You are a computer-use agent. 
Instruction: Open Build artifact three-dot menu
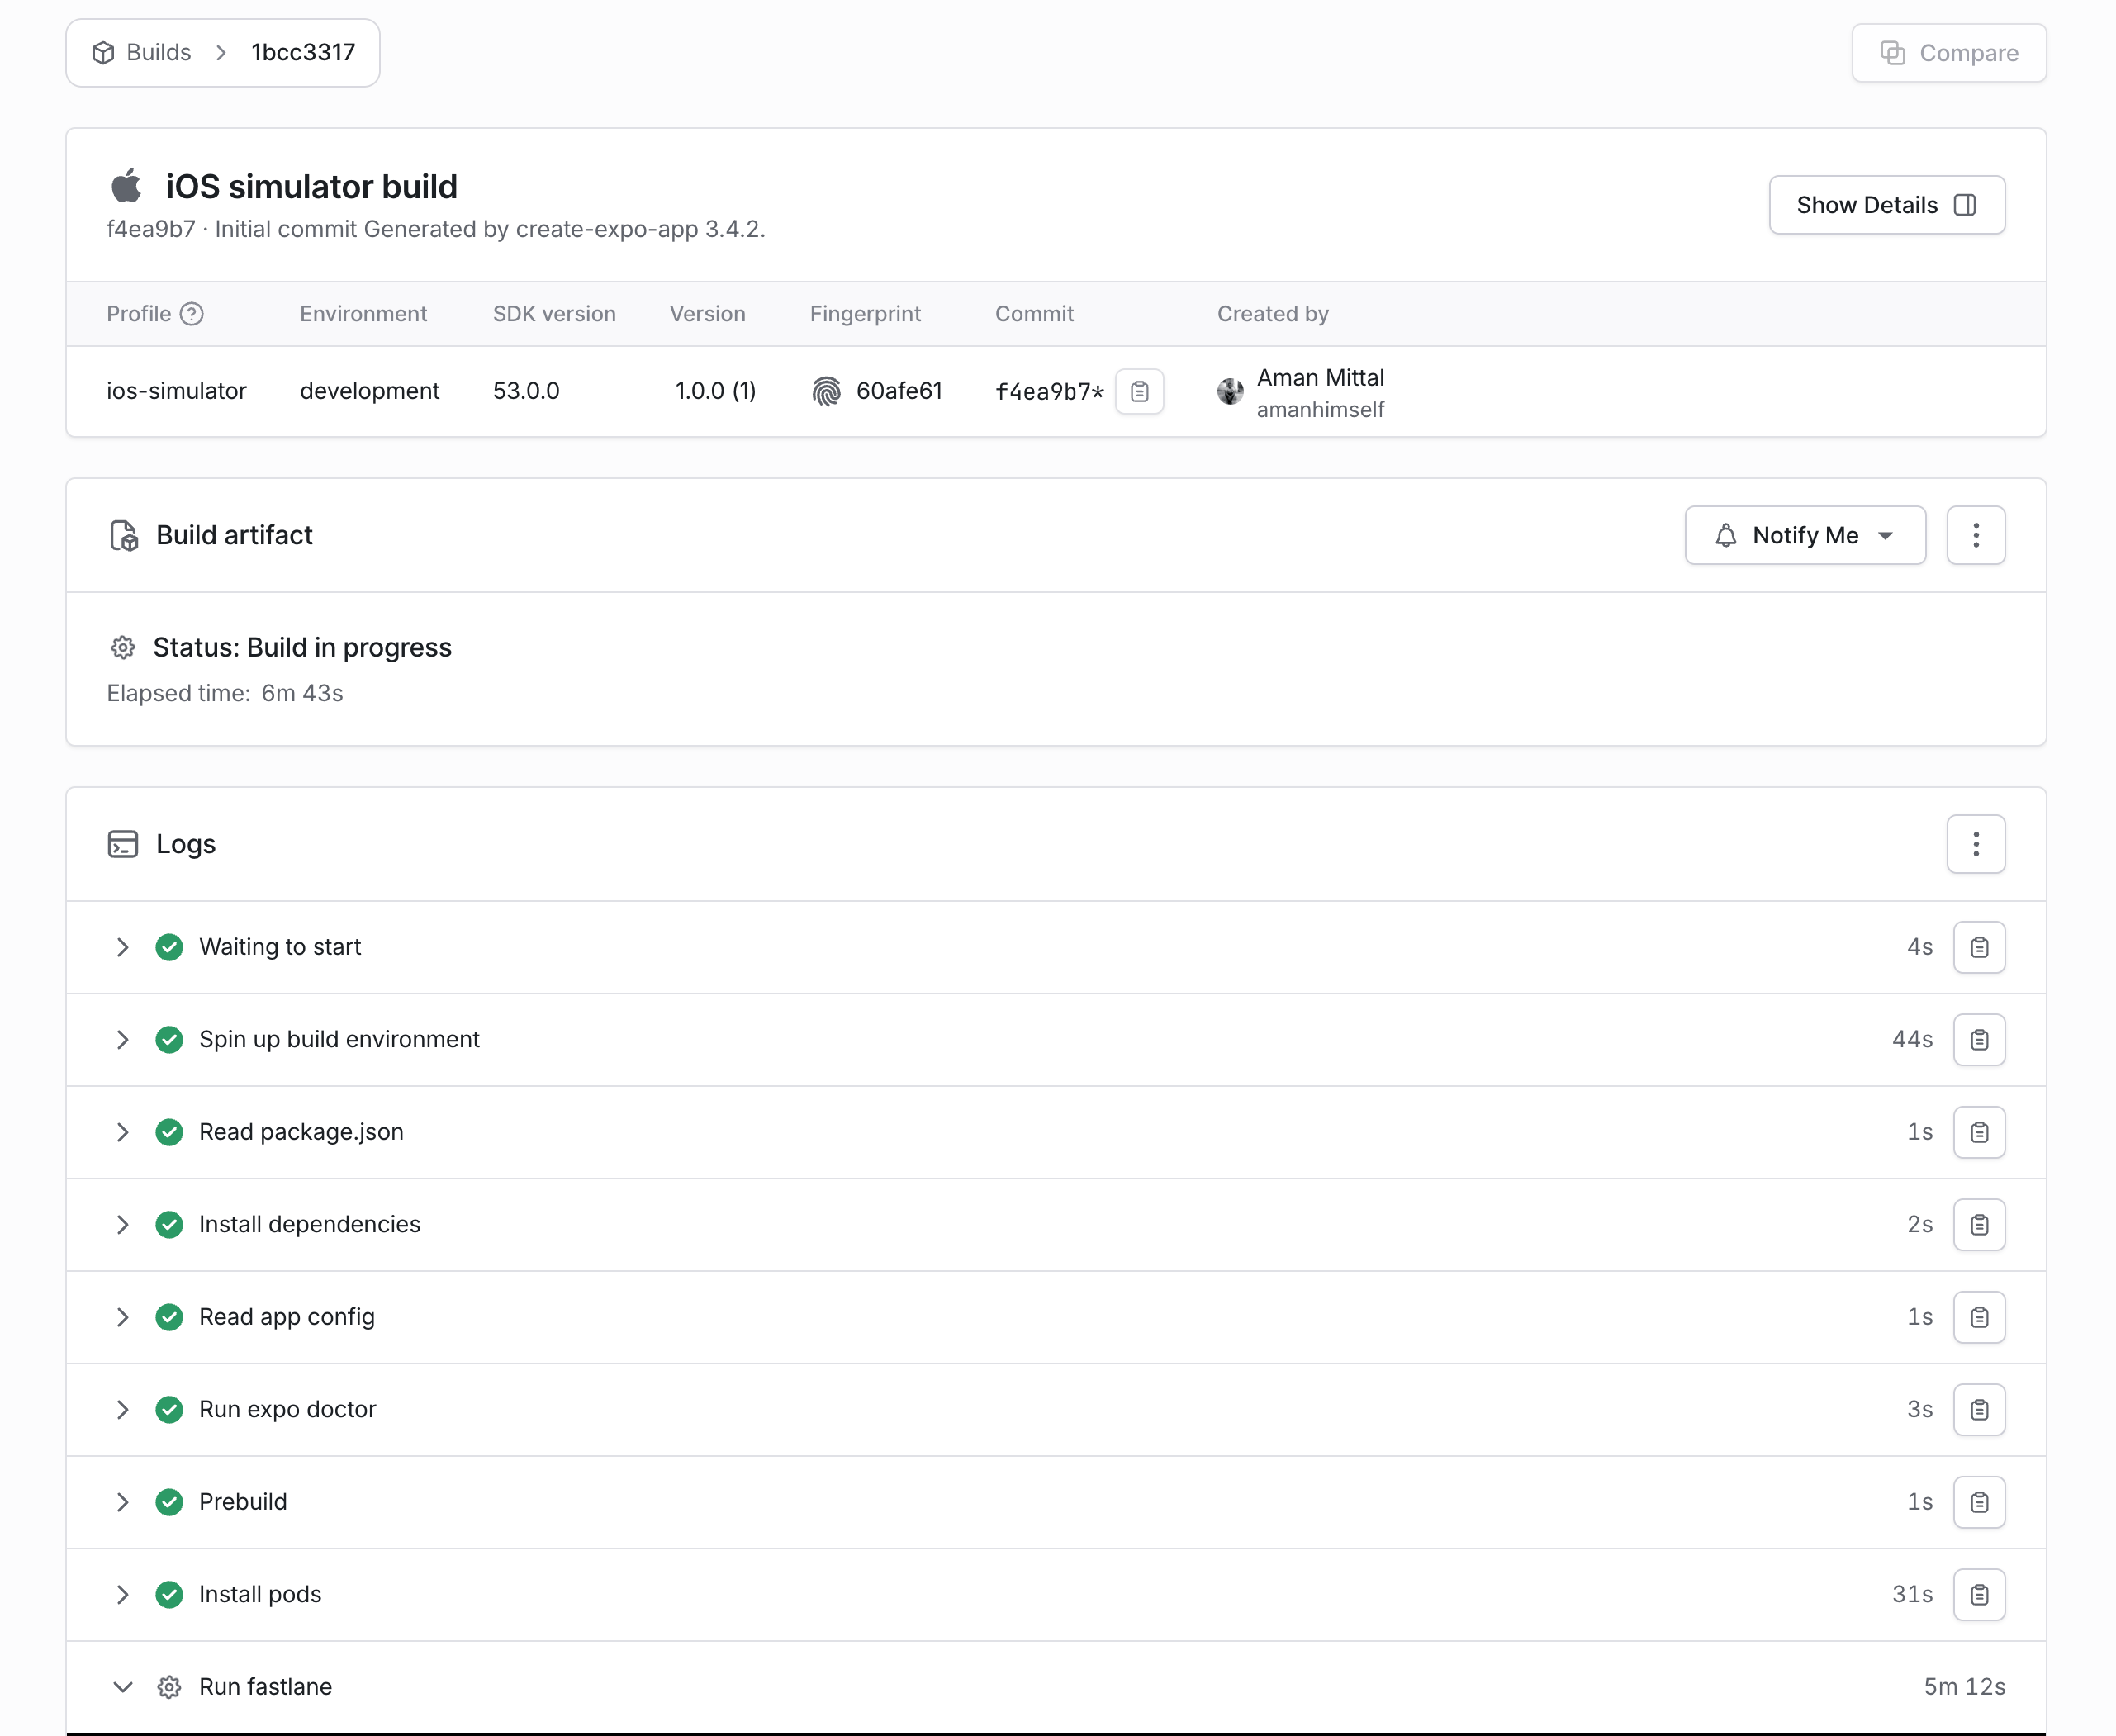1975,535
